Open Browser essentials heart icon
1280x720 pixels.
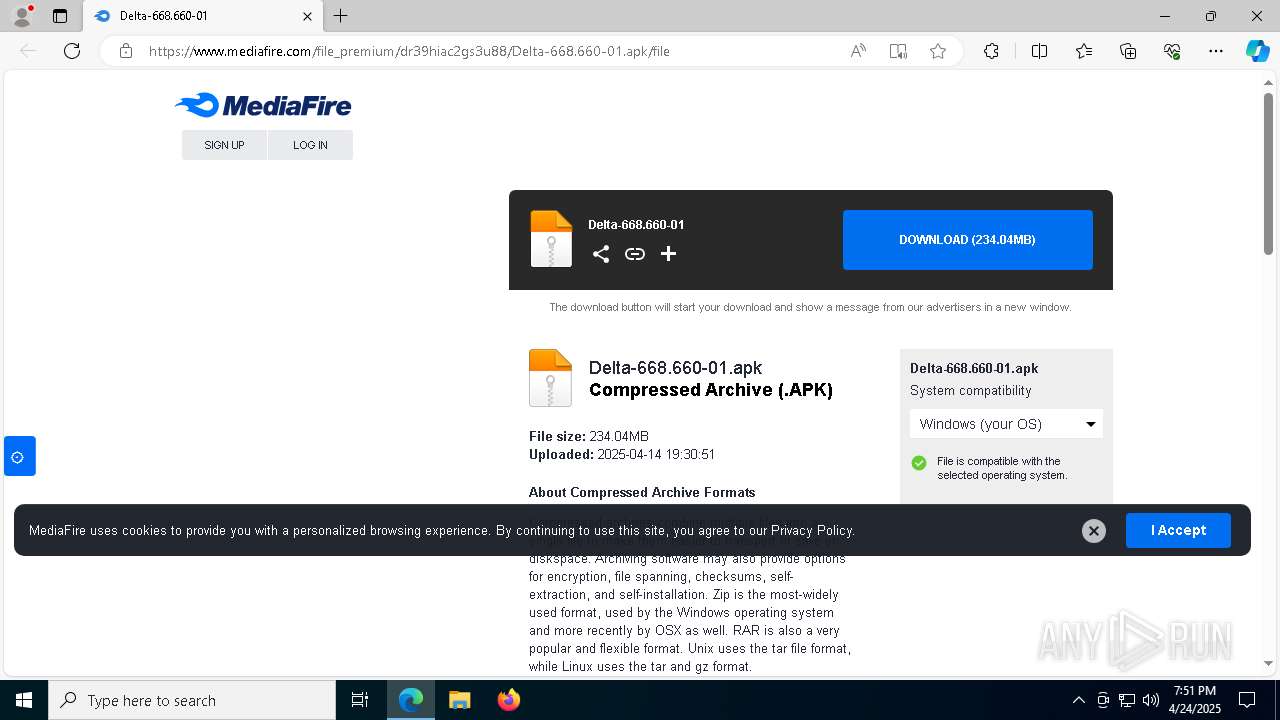point(1172,51)
